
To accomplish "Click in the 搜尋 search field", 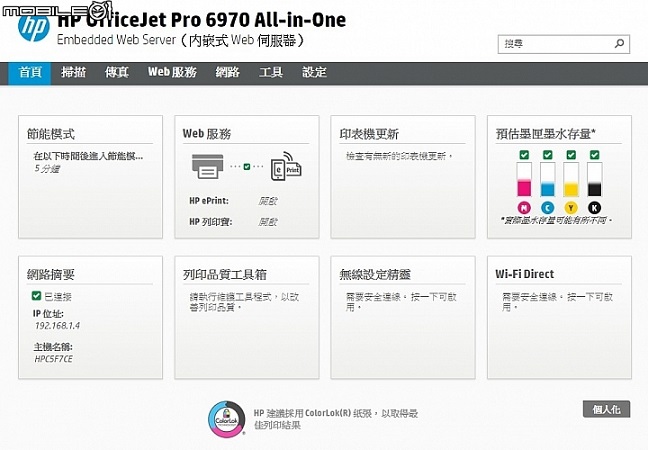I will [x=564, y=44].
